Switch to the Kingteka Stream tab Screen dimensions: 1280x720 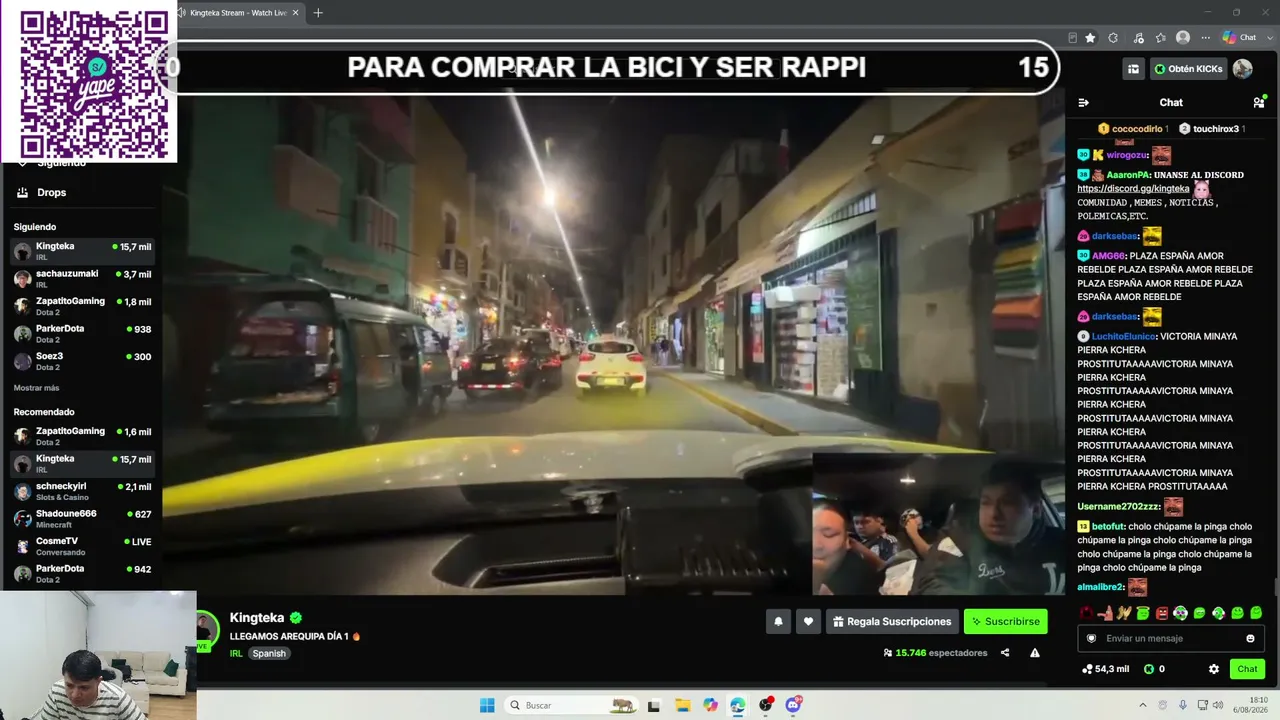[x=239, y=13]
